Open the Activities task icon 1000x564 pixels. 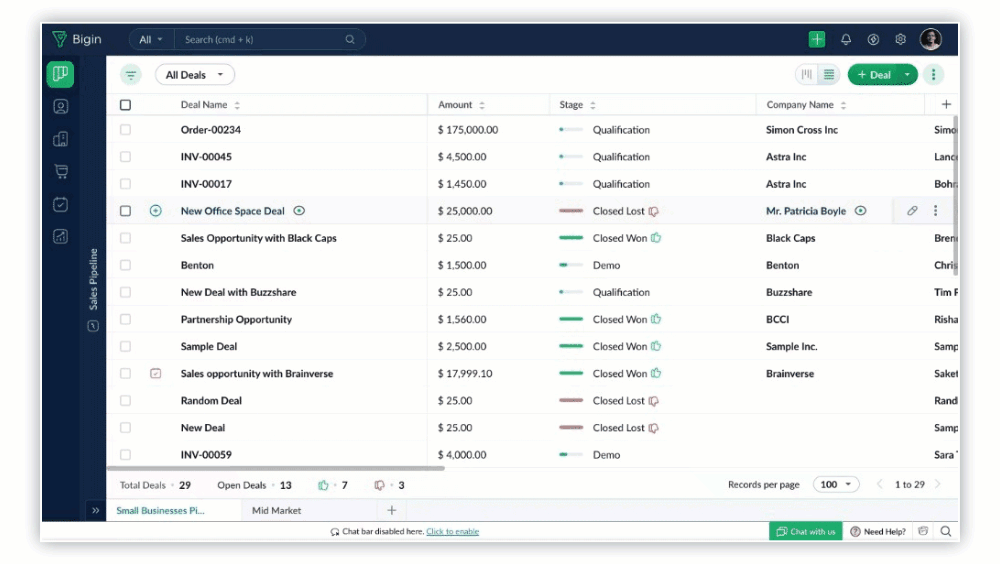61,204
